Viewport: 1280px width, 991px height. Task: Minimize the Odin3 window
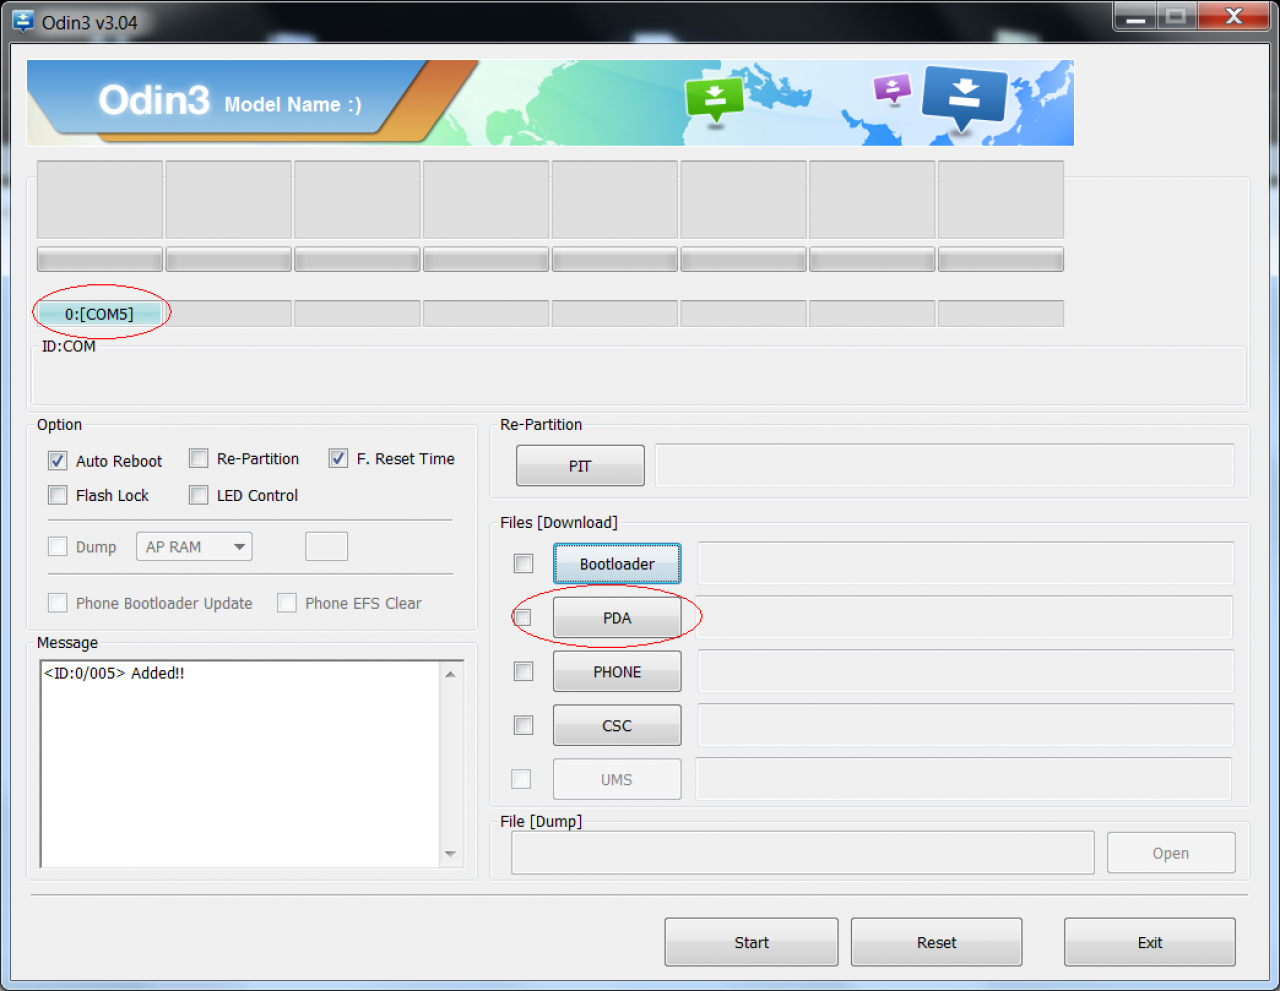tap(1136, 17)
